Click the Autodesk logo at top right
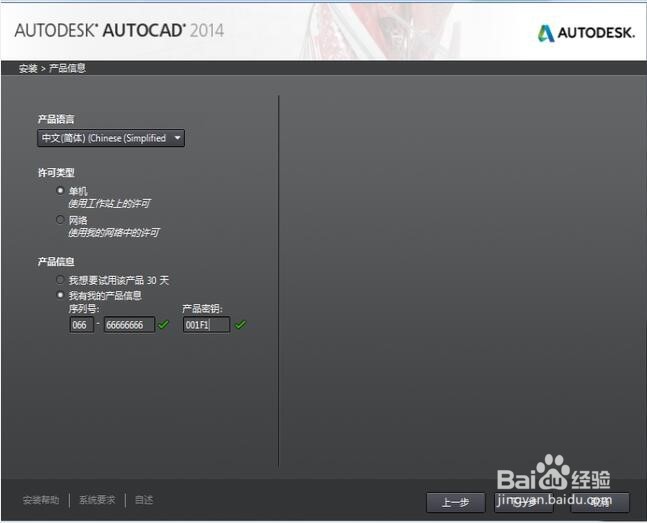 [x=586, y=33]
